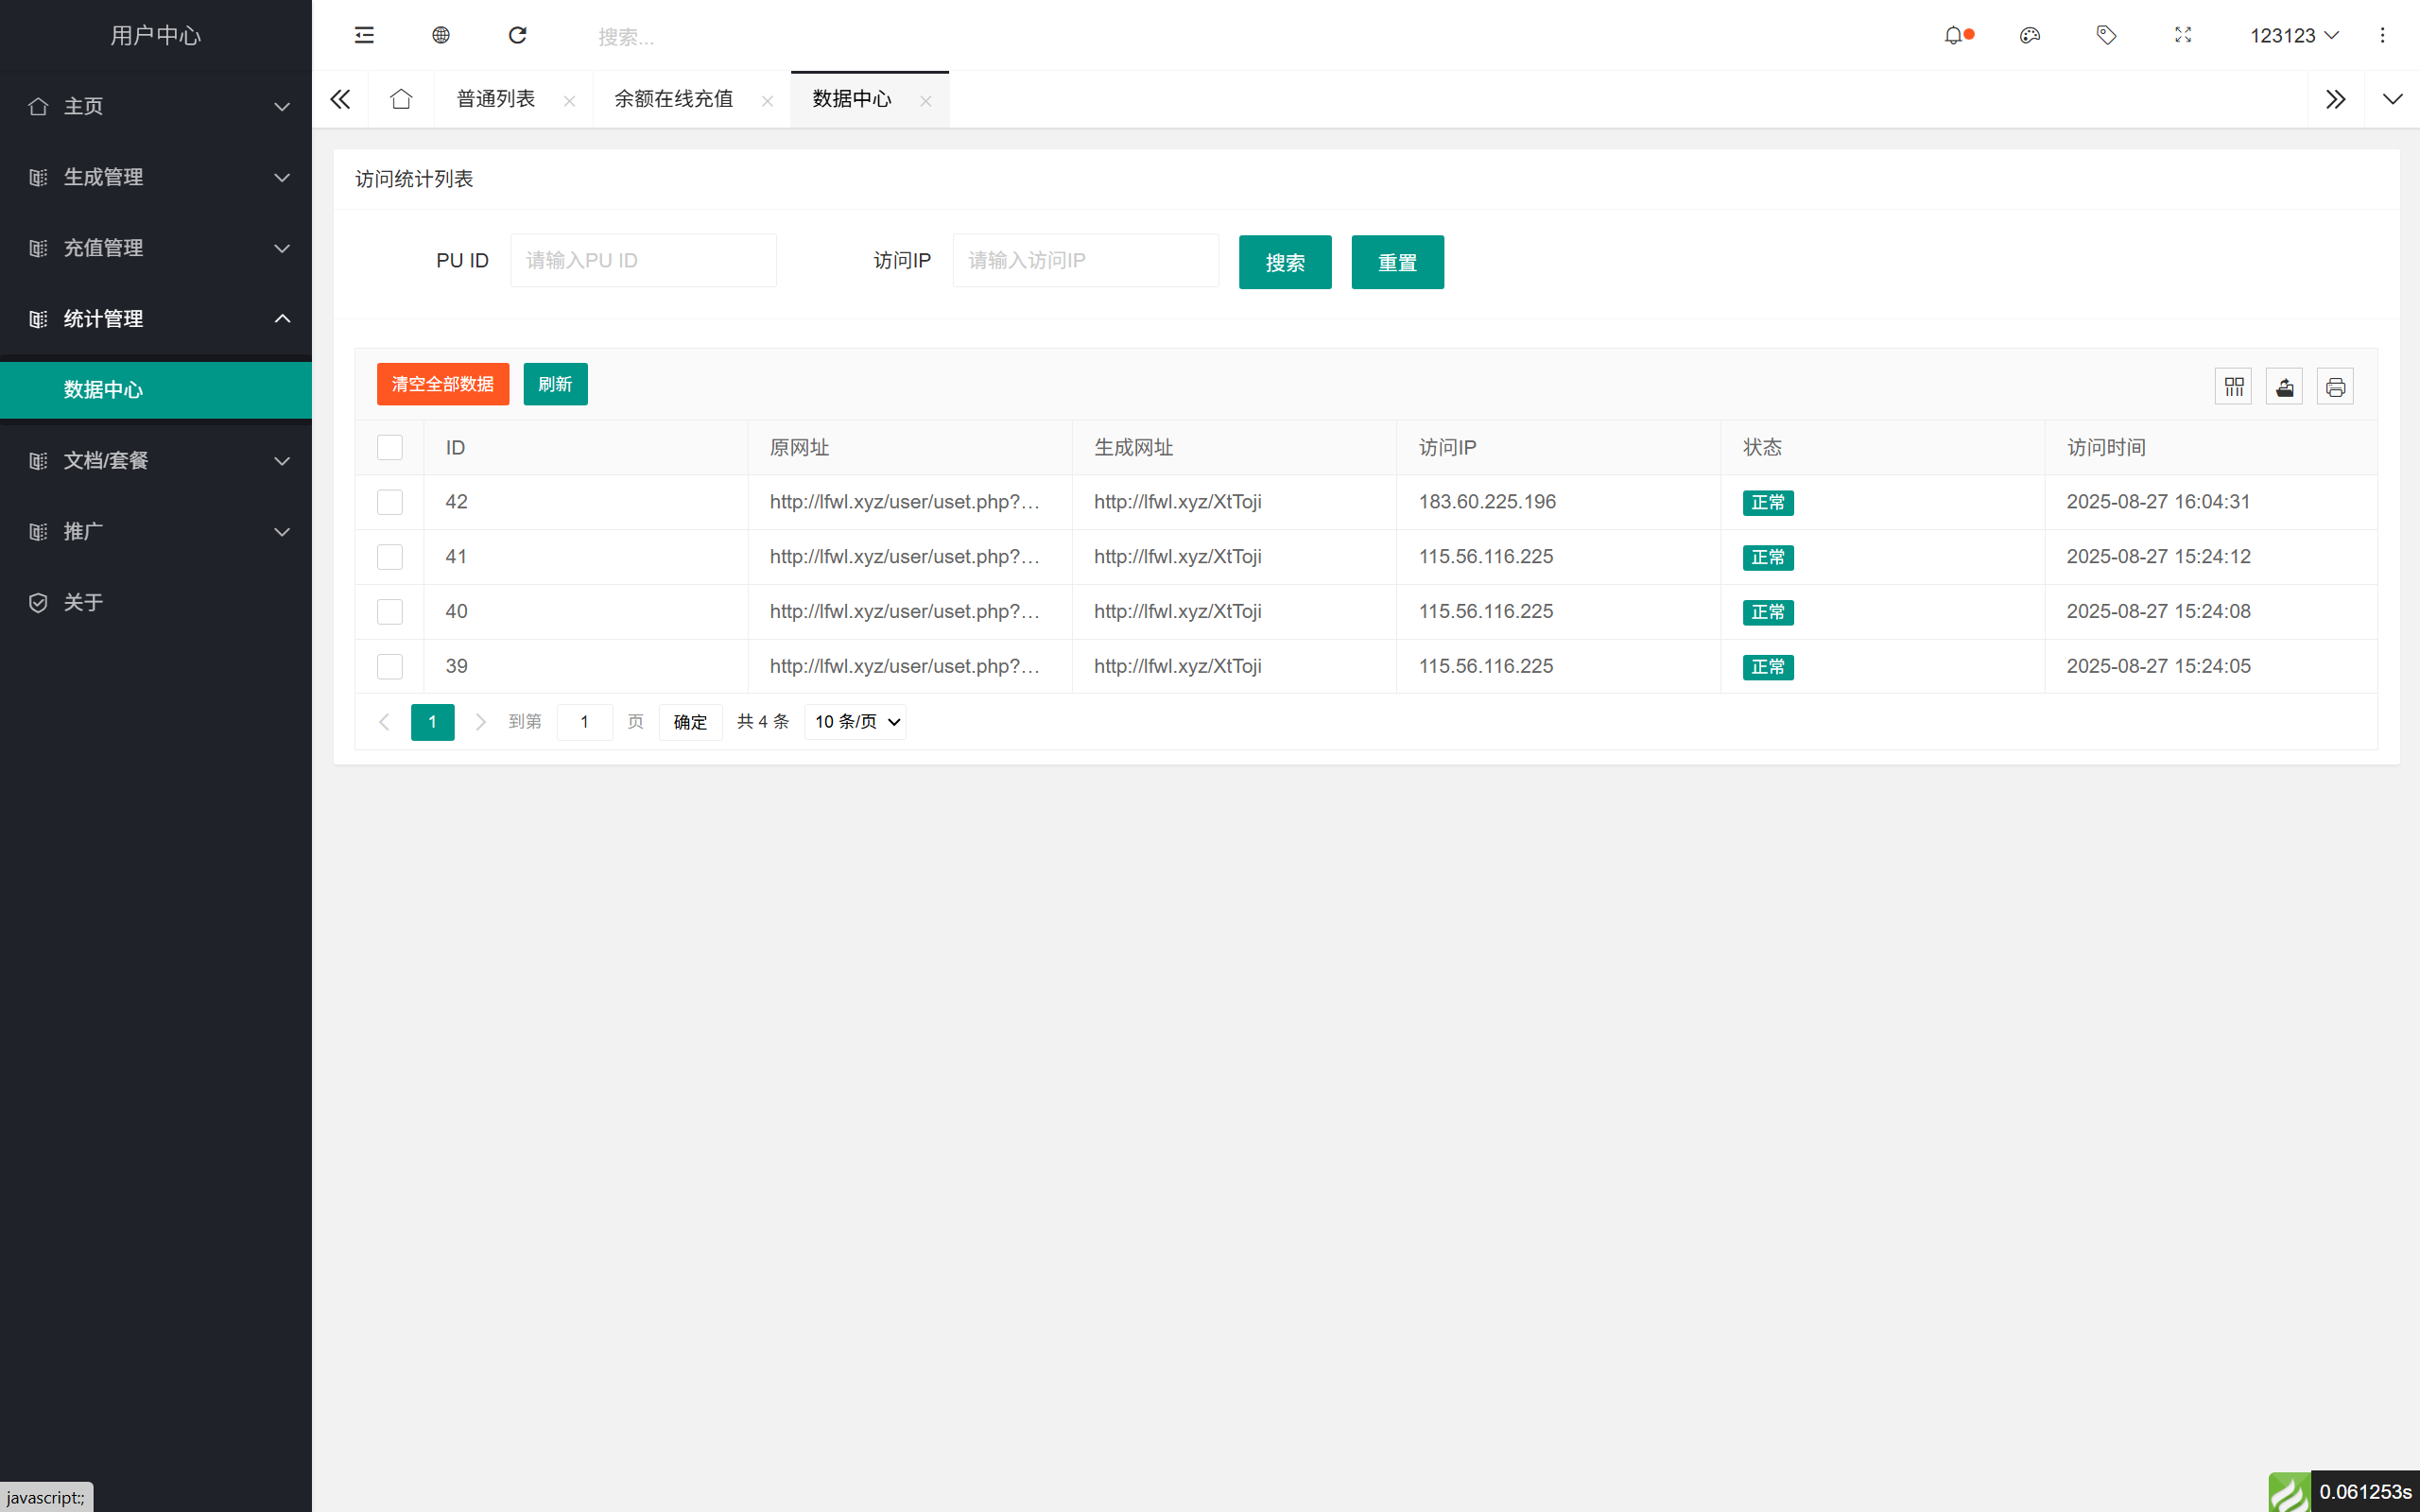
Task: Click the tag icon in top bar
Action: (x=2106, y=35)
